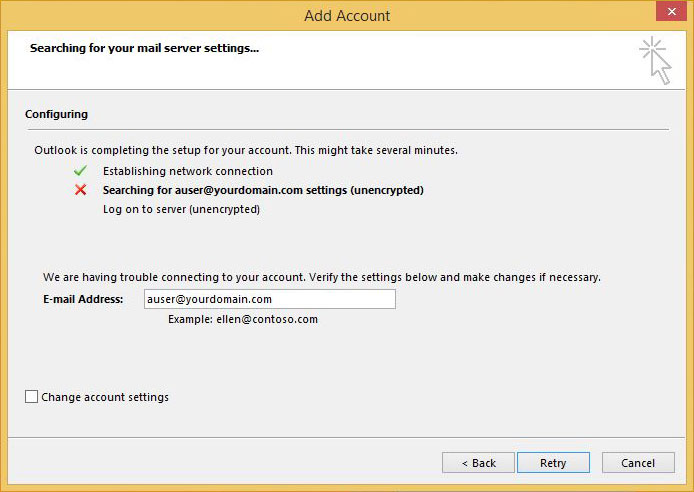Screen dimensions: 694x492
Task: Click the Log on to server (unencrypted) step
Action: point(181,209)
